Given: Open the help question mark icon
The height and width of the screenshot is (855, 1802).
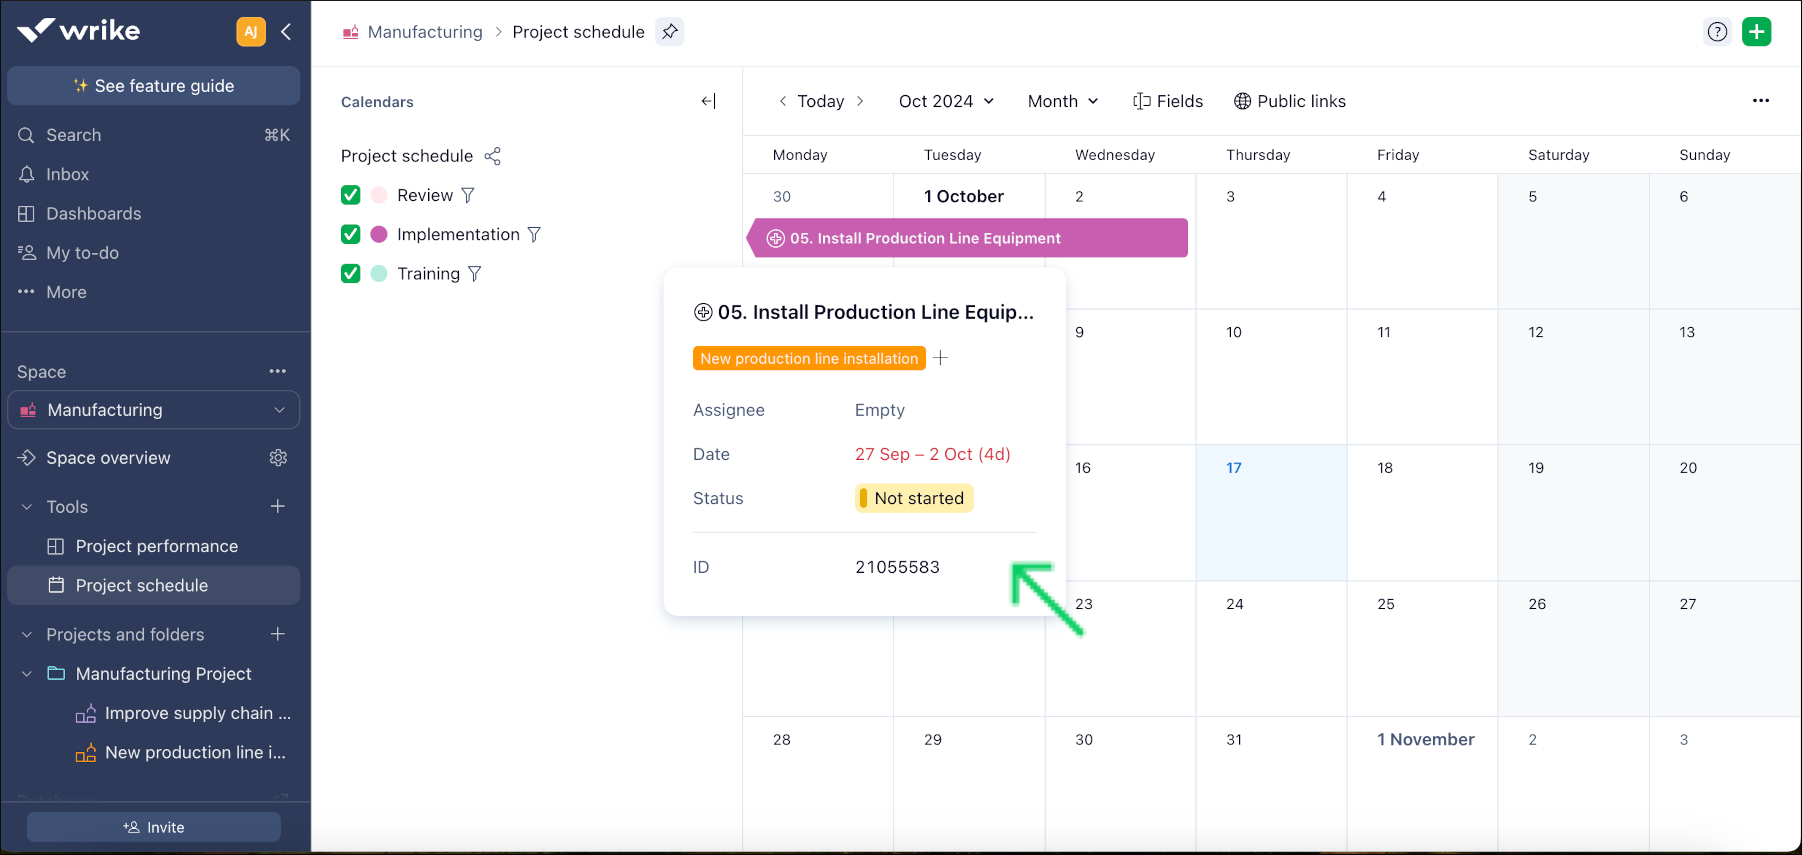Looking at the screenshot, I should [x=1717, y=32].
